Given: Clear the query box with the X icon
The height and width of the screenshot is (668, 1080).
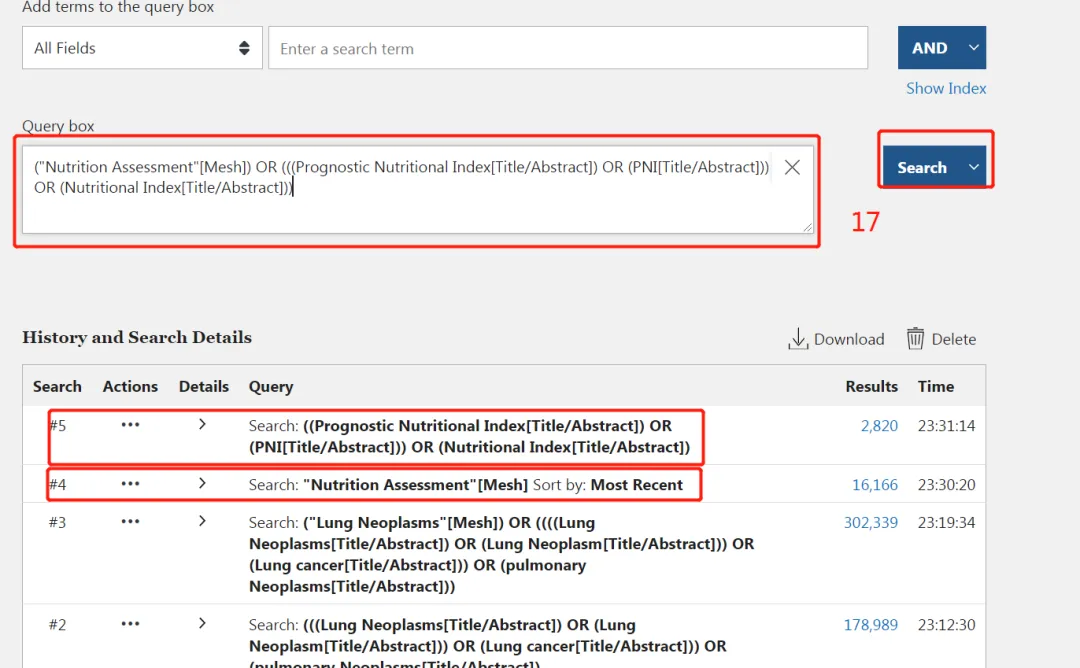Looking at the screenshot, I should tap(792, 167).
